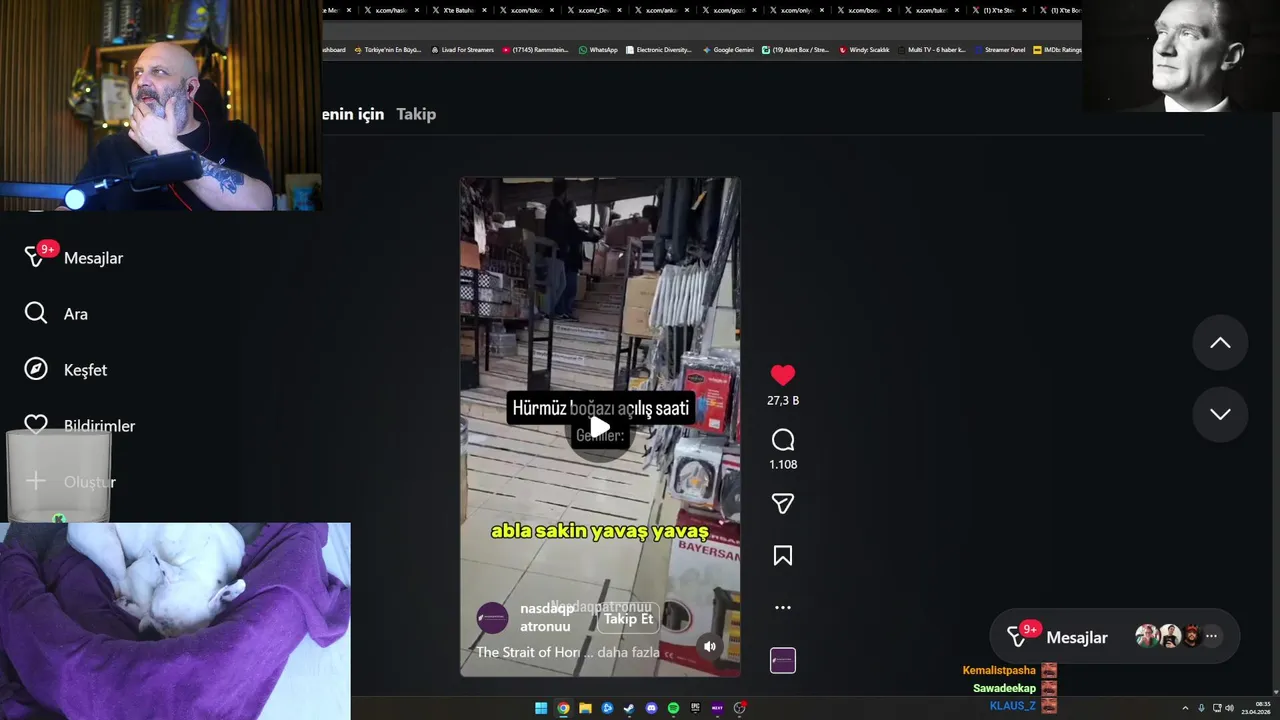Open the nasdaqpatronuu username link
Image resolution: width=1280 pixels, height=720 pixels.
point(547,617)
